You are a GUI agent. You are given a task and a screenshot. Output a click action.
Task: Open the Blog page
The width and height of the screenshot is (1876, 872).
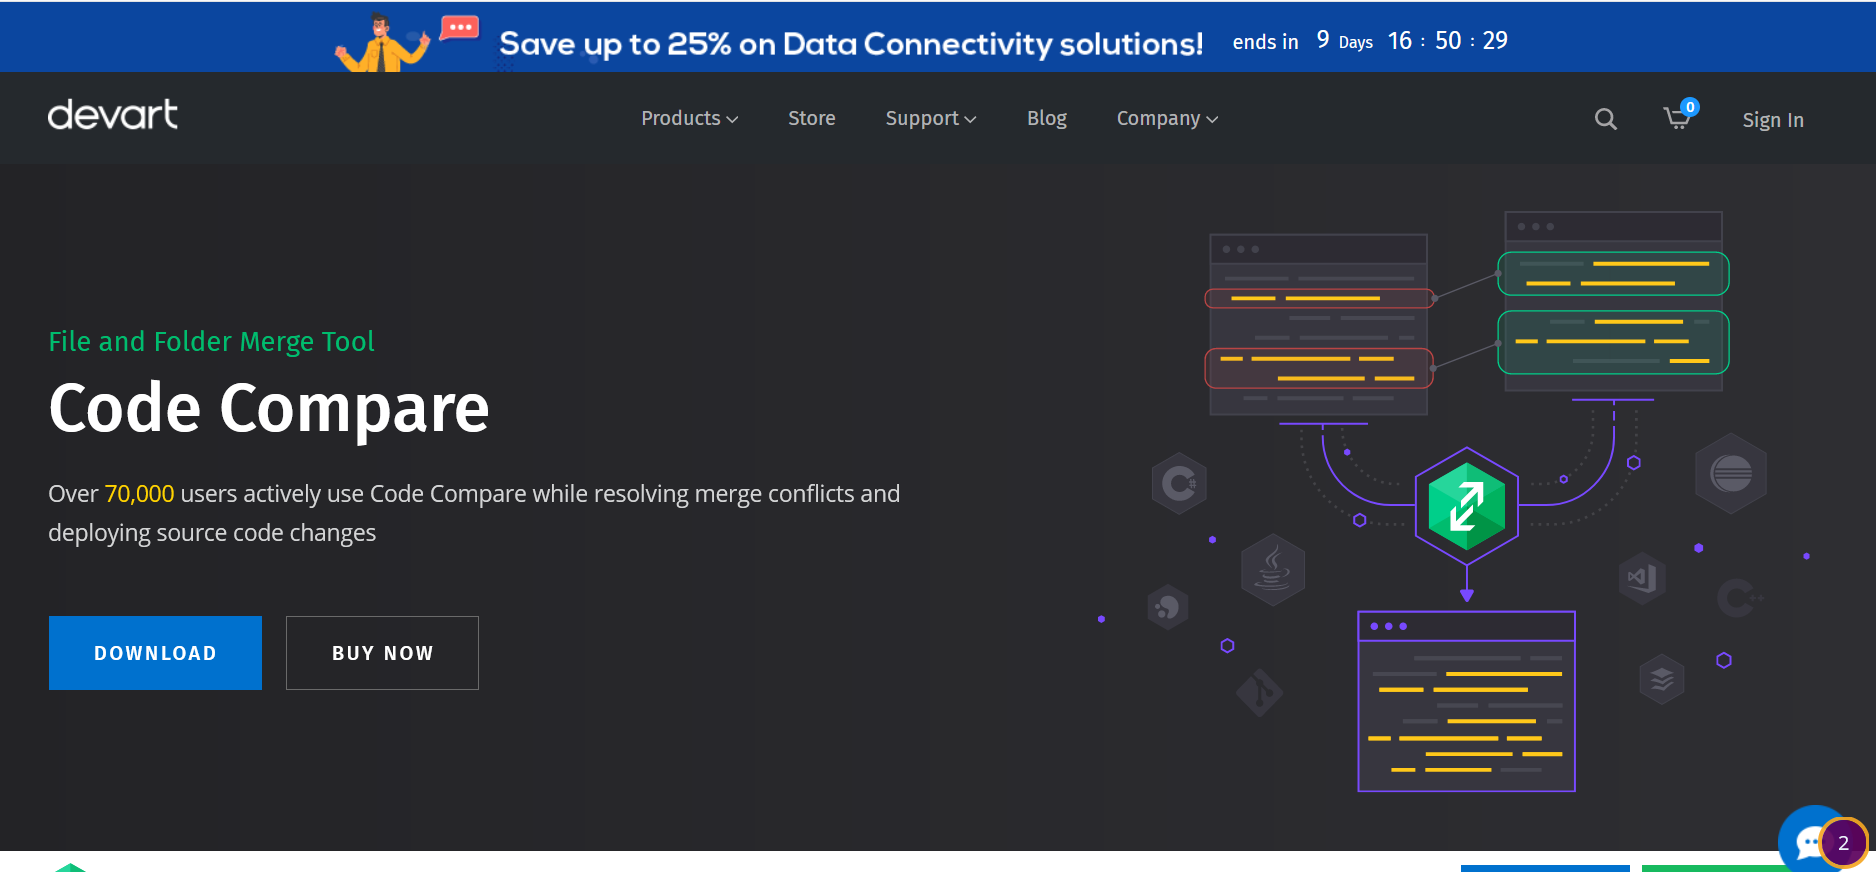click(1046, 118)
